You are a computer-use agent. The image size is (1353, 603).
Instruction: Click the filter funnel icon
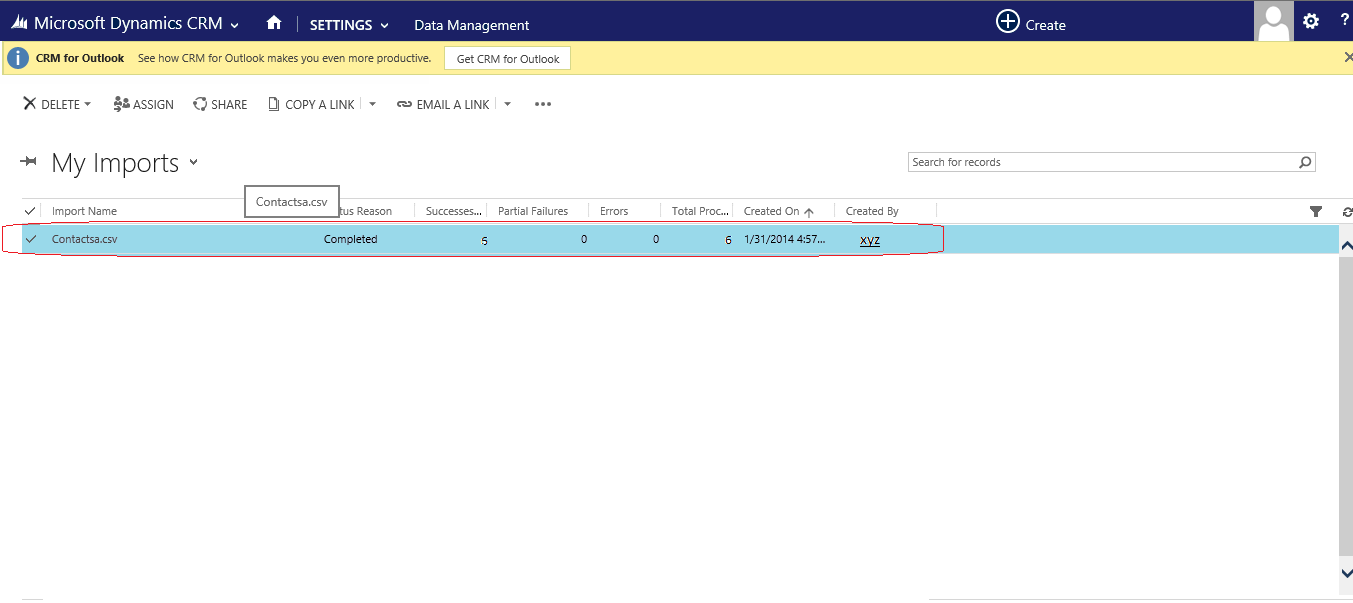(1316, 211)
